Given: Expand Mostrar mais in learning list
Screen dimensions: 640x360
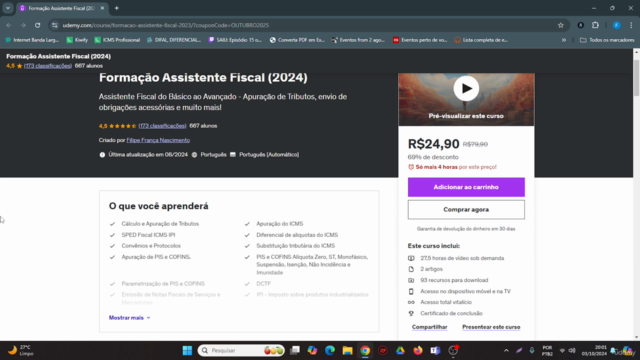Looking at the screenshot, I should 129,318.
